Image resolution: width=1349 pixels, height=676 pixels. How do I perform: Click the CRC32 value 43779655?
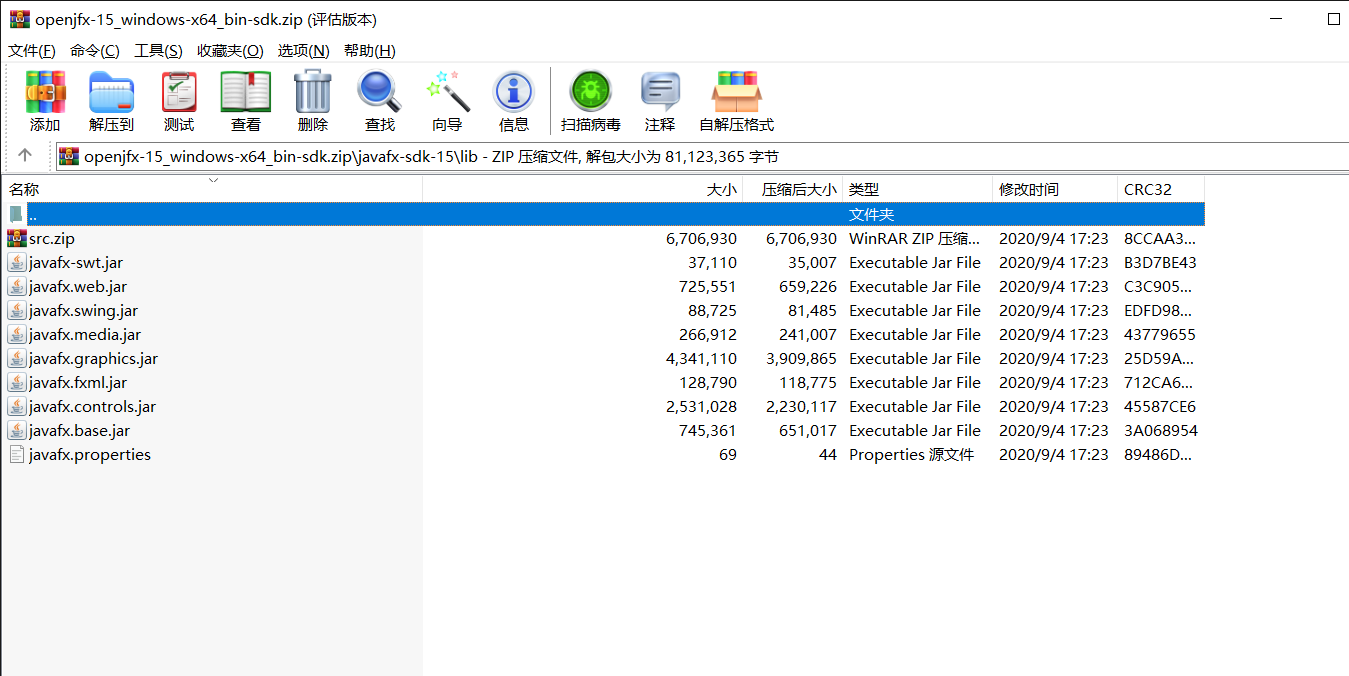(x=1160, y=334)
